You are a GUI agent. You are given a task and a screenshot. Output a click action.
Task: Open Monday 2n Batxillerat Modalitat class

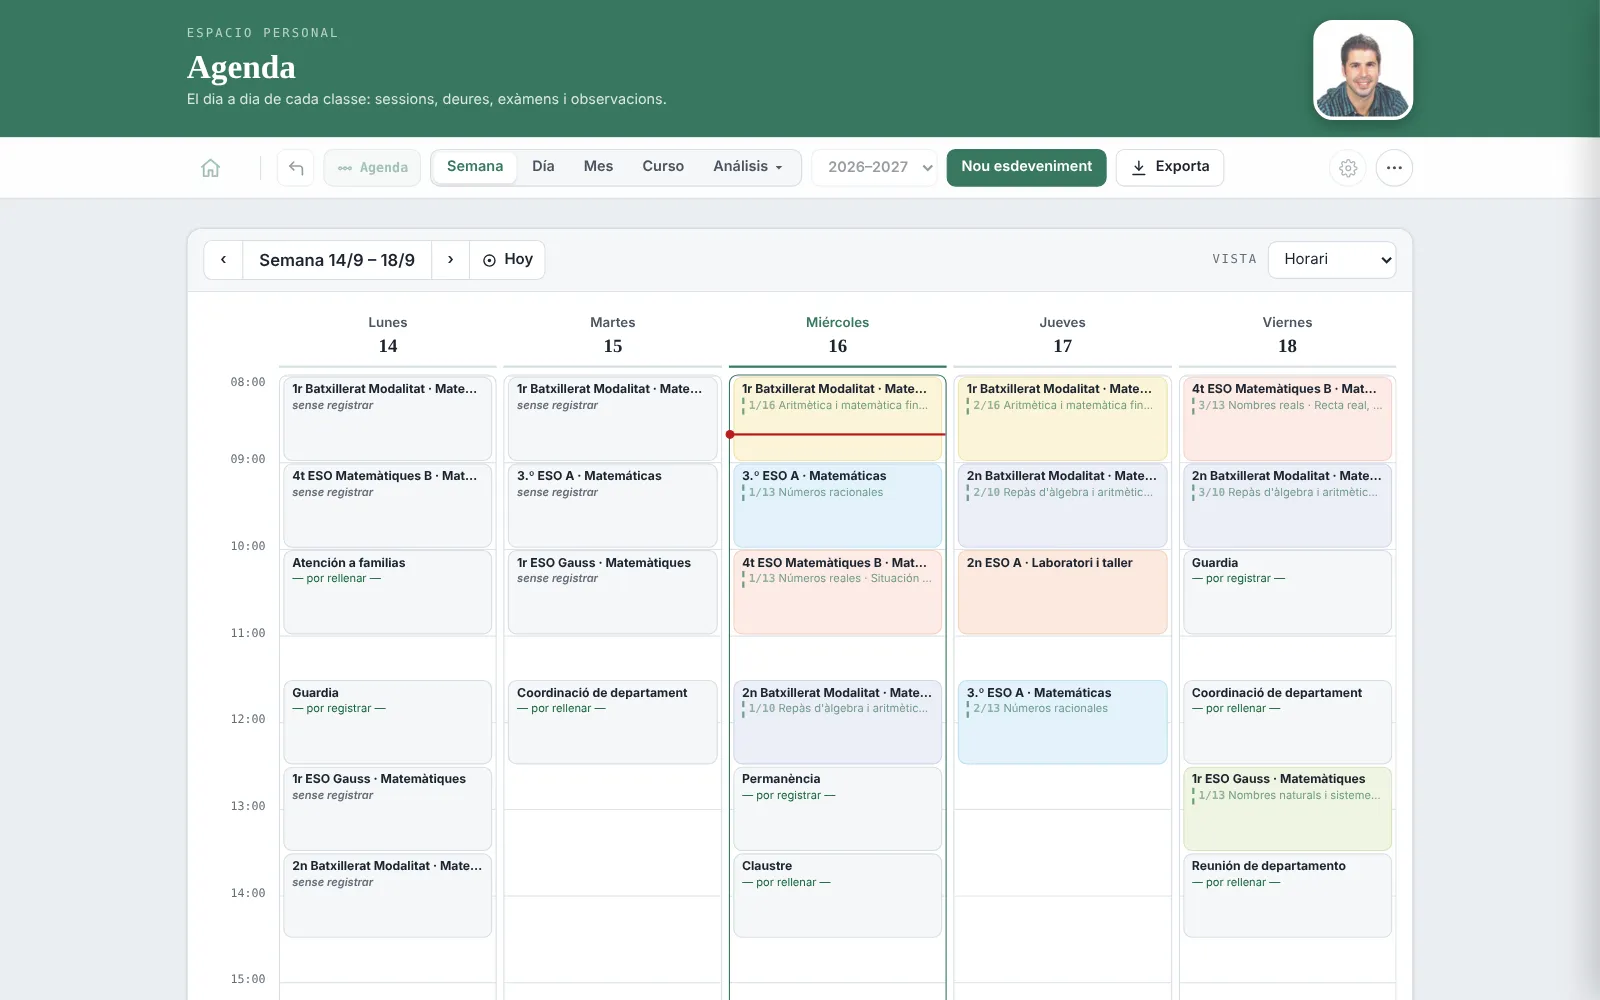pyautogui.click(x=388, y=895)
